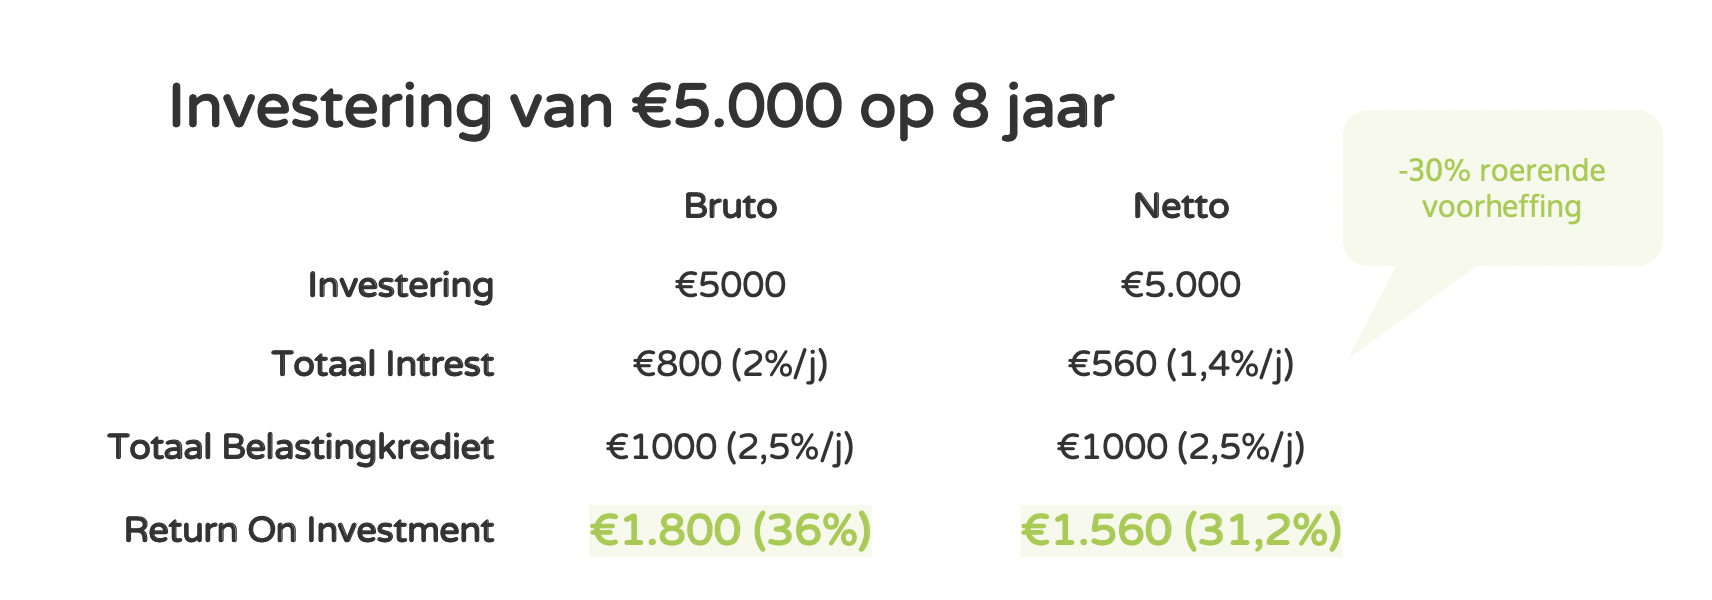Click the Totaal Intrest row label
Image resolution: width=1712 pixels, height=600 pixels.
pos(383,364)
